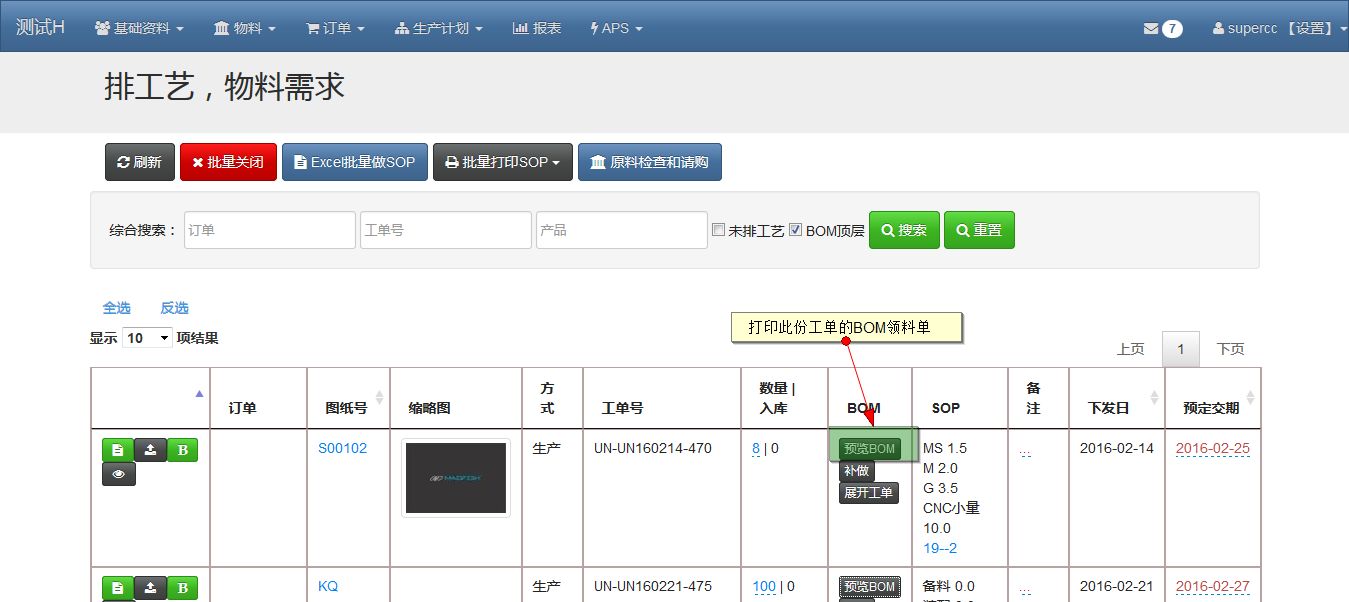Viewport: 1349px width, 602px height.
Task: Click the eye view icon in the S00102 row
Action: [x=118, y=474]
